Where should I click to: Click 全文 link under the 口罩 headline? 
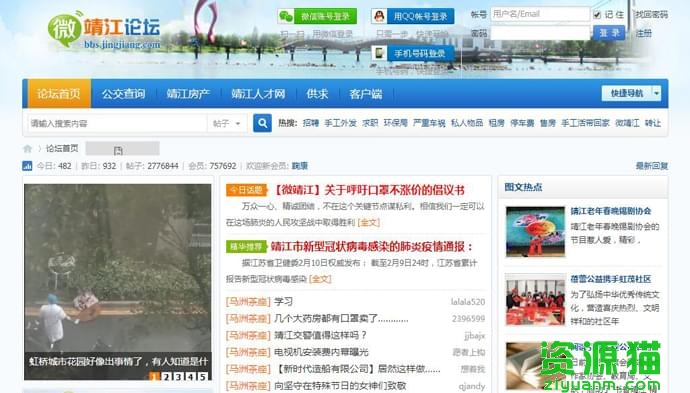coord(369,222)
